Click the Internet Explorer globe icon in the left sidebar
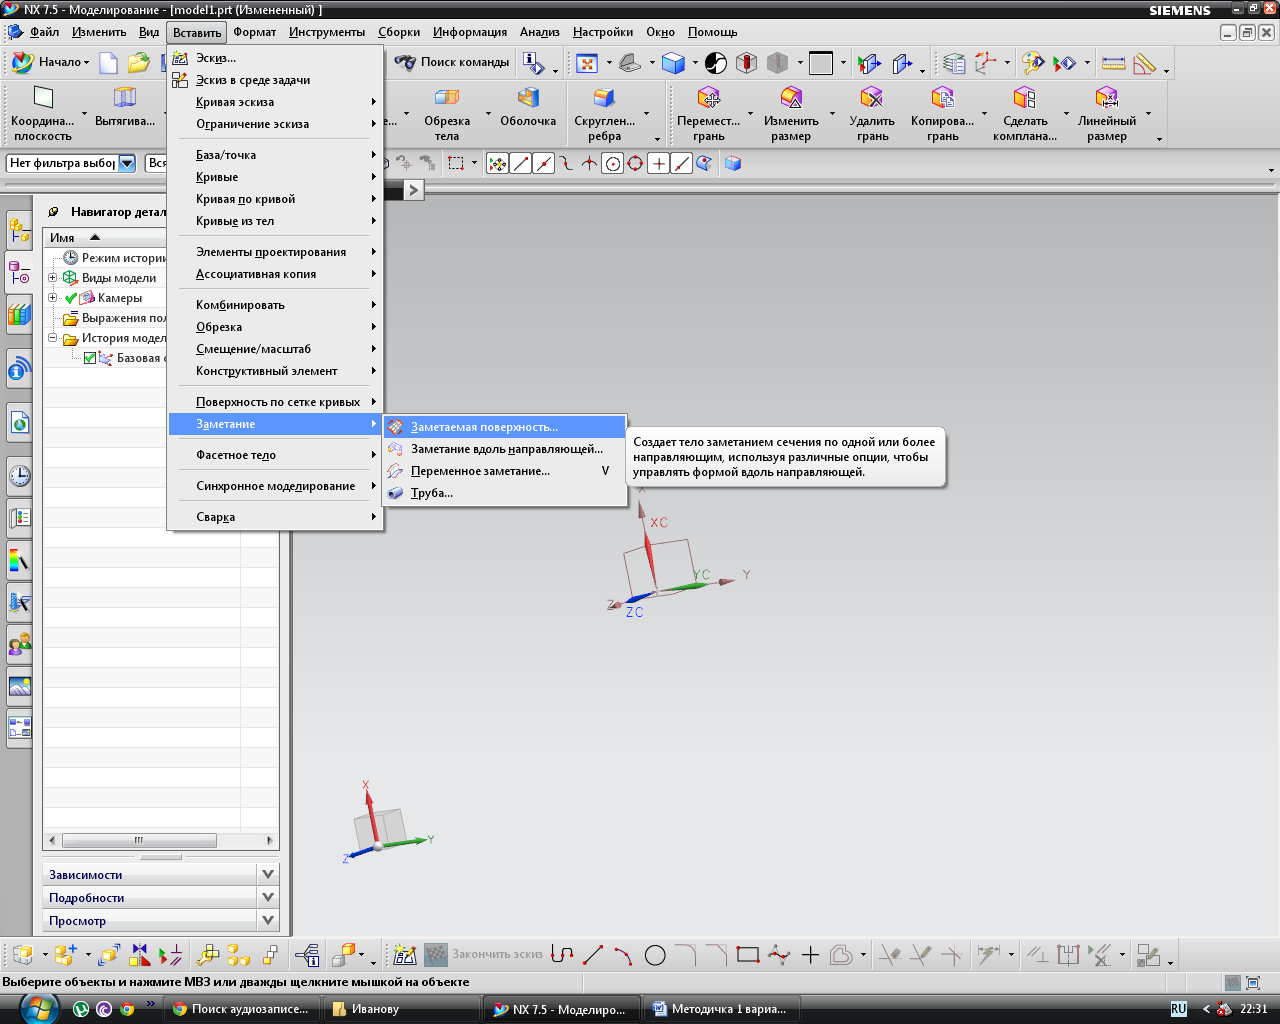1280x1024 pixels. point(19,422)
